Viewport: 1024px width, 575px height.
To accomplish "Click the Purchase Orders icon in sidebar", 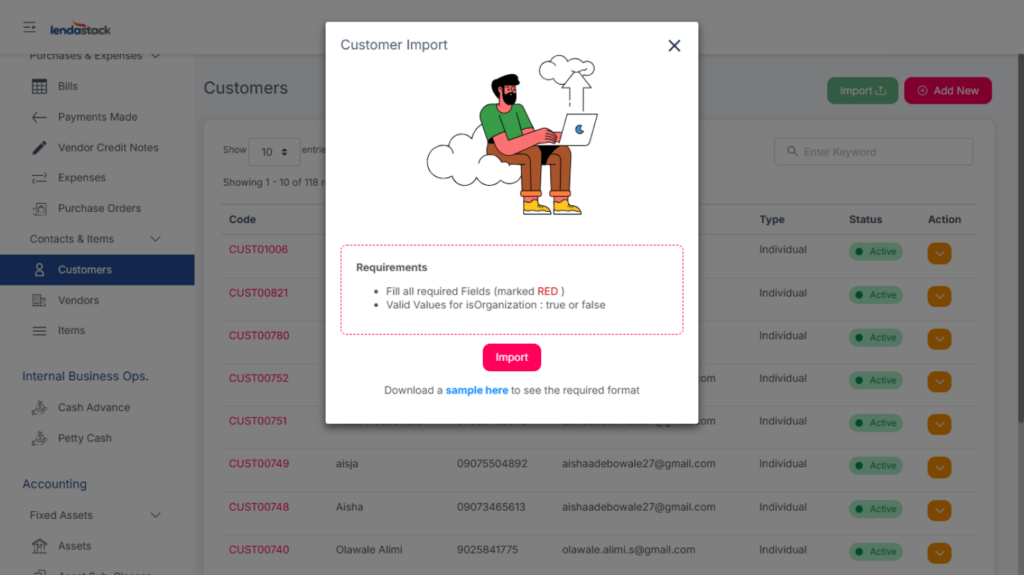I will click(40, 209).
